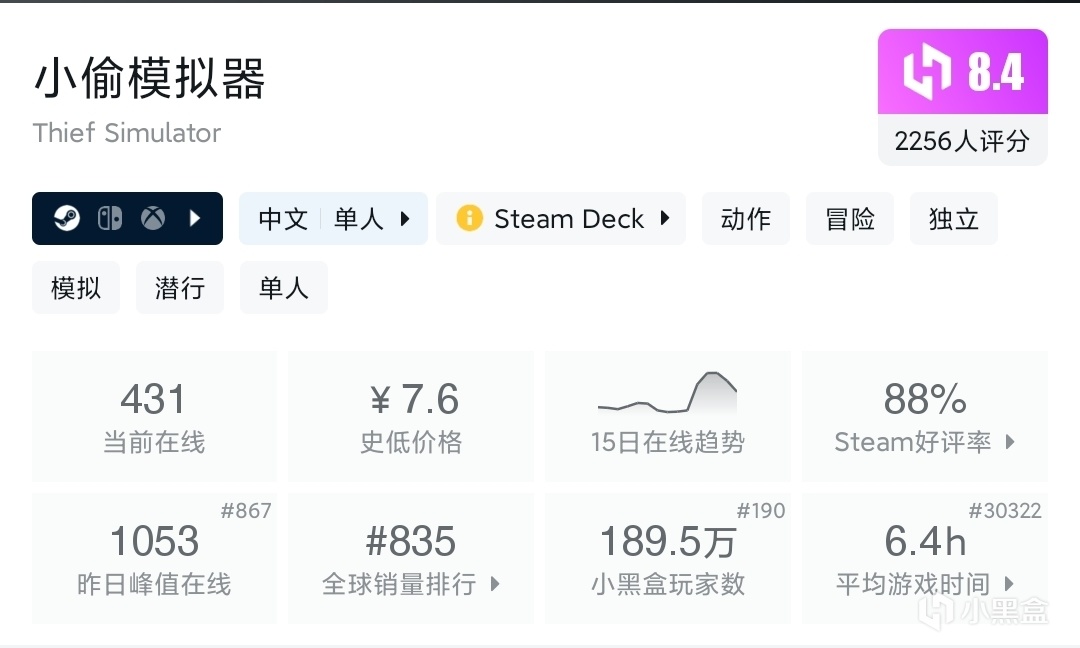The height and width of the screenshot is (648, 1080).
Task: Click the yellow Steam Deck info icon
Action: [469, 218]
